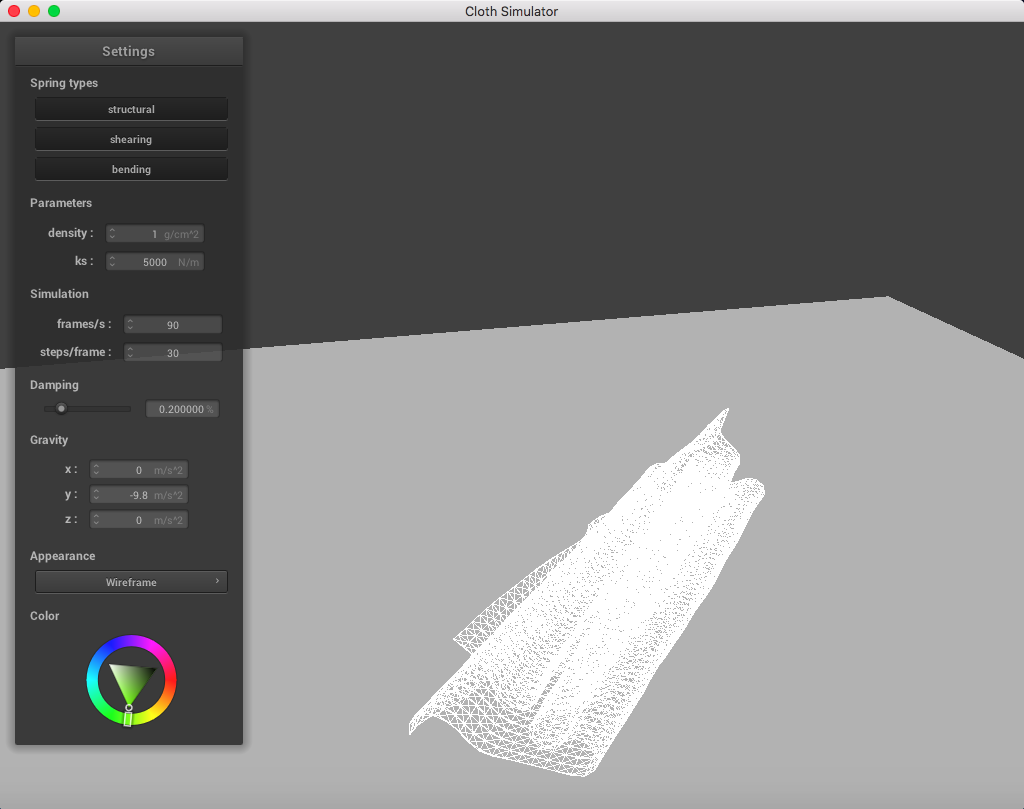This screenshot has height=809, width=1024.
Task: Toggle the structural spring type button
Action: point(131,109)
